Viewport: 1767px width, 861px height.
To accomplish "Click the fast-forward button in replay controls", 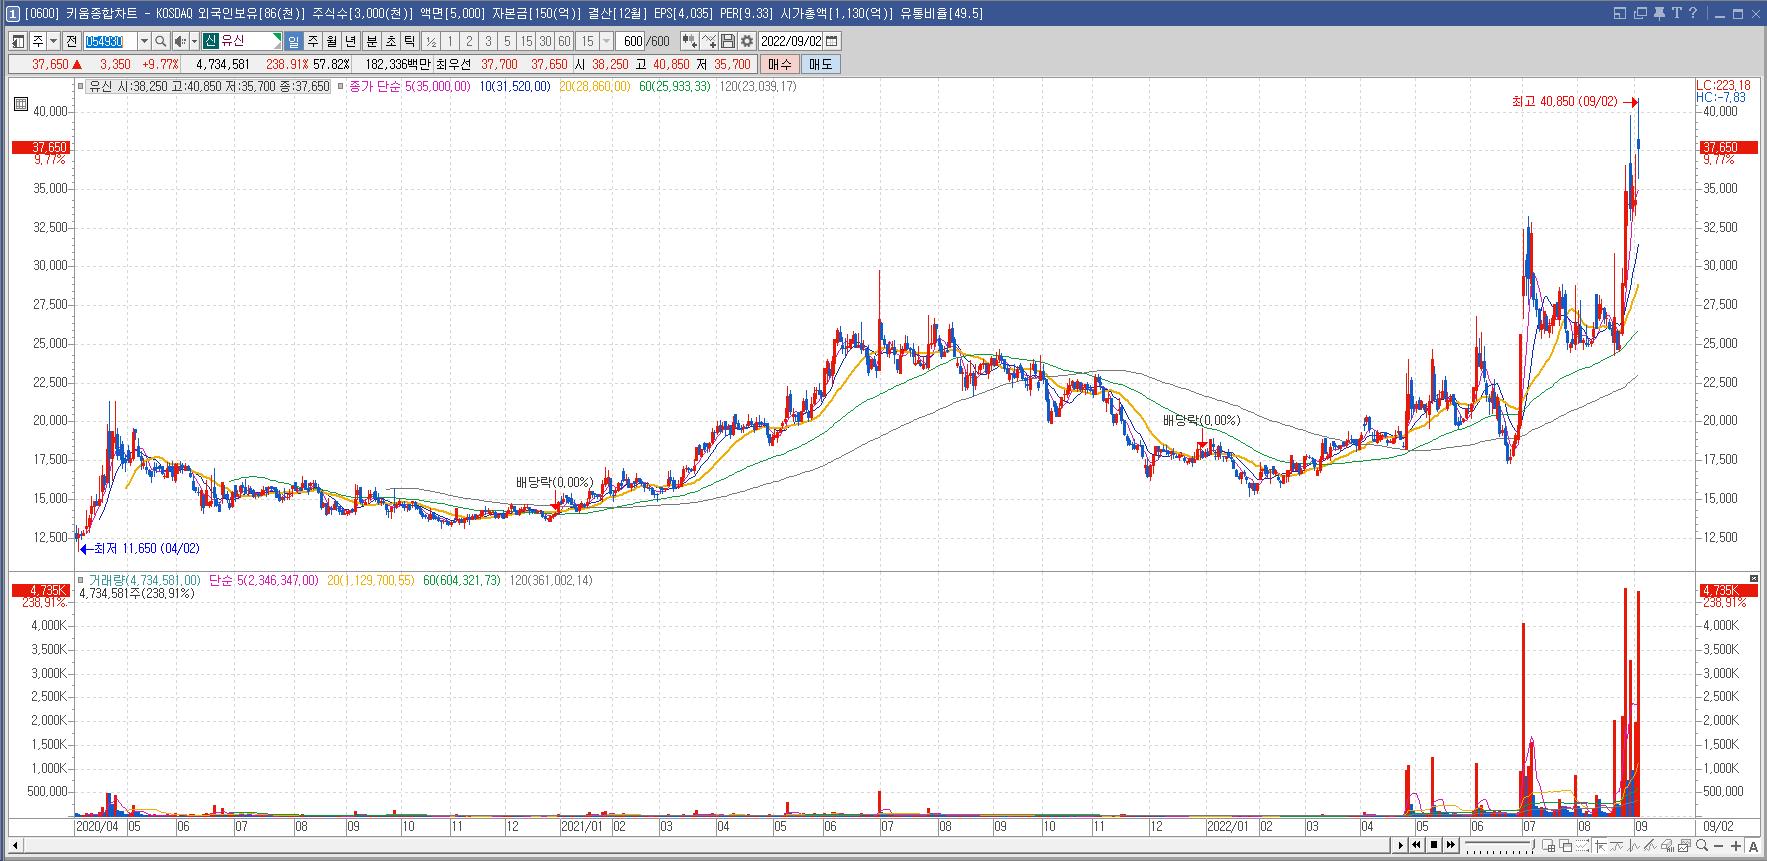I will click(x=1451, y=846).
